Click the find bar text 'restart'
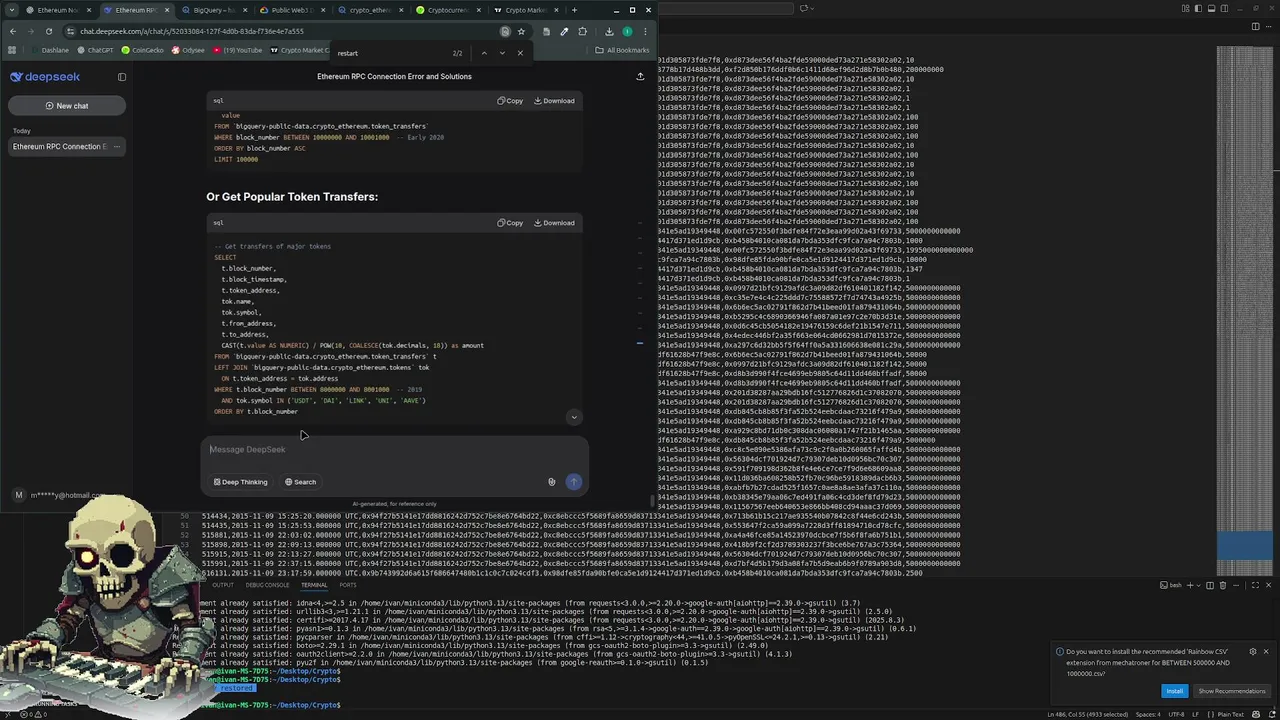Screen dimensions: 1280x720 tap(347, 53)
